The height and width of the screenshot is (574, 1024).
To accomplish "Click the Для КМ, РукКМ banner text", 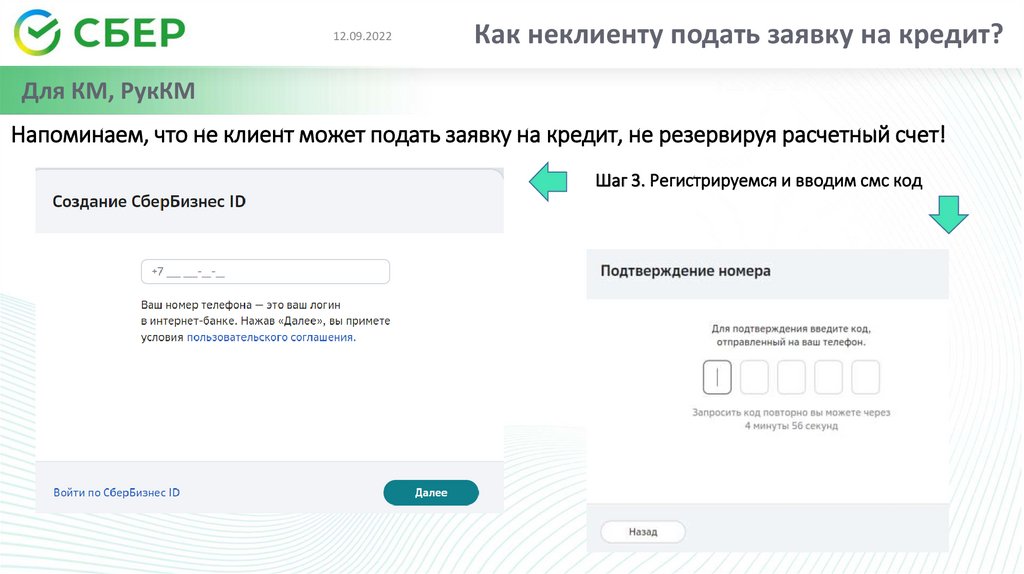I will pyautogui.click(x=108, y=91).
